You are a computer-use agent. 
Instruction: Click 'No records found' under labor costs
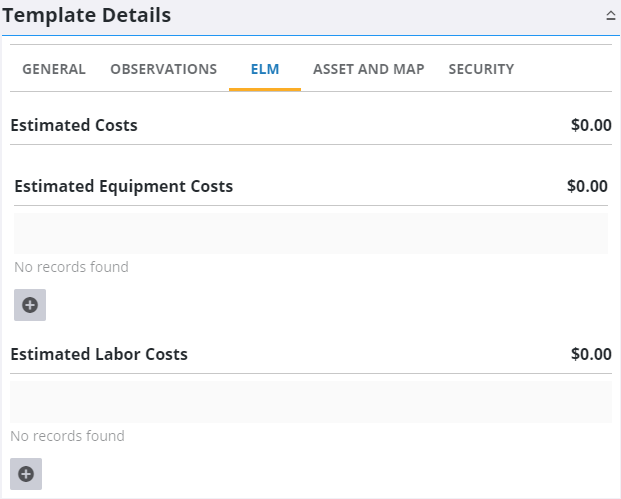point(67,436)
